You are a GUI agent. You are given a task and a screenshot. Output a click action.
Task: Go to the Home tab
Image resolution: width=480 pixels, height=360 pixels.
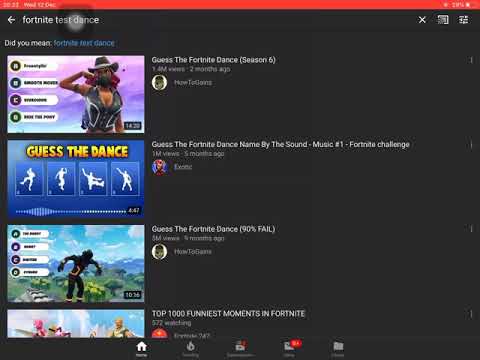[142, 349]
